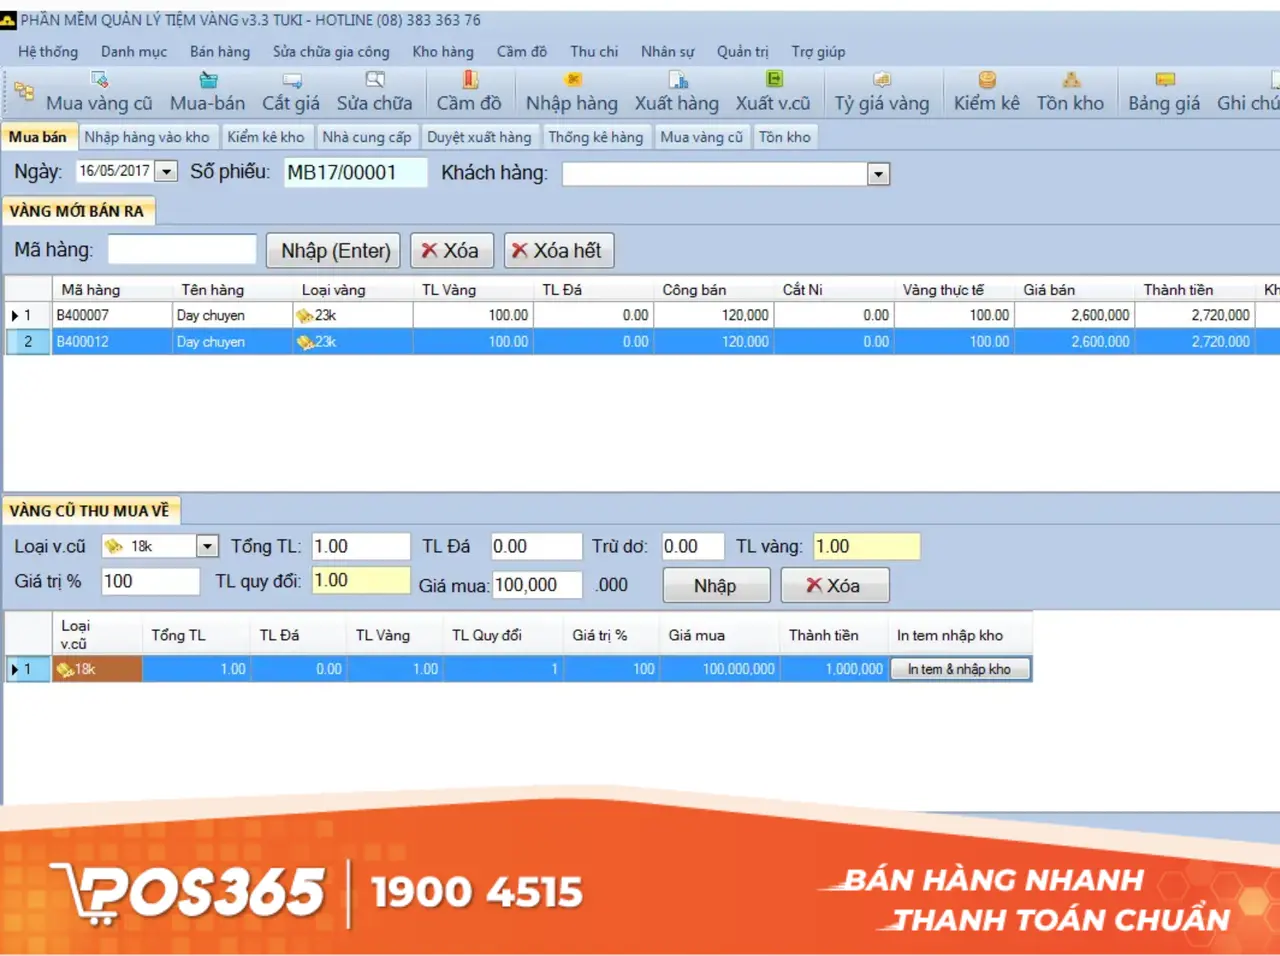Click the 100,000,000 Giá mua cell
This screenshot has height=956, width=1280.
[721, 669]
